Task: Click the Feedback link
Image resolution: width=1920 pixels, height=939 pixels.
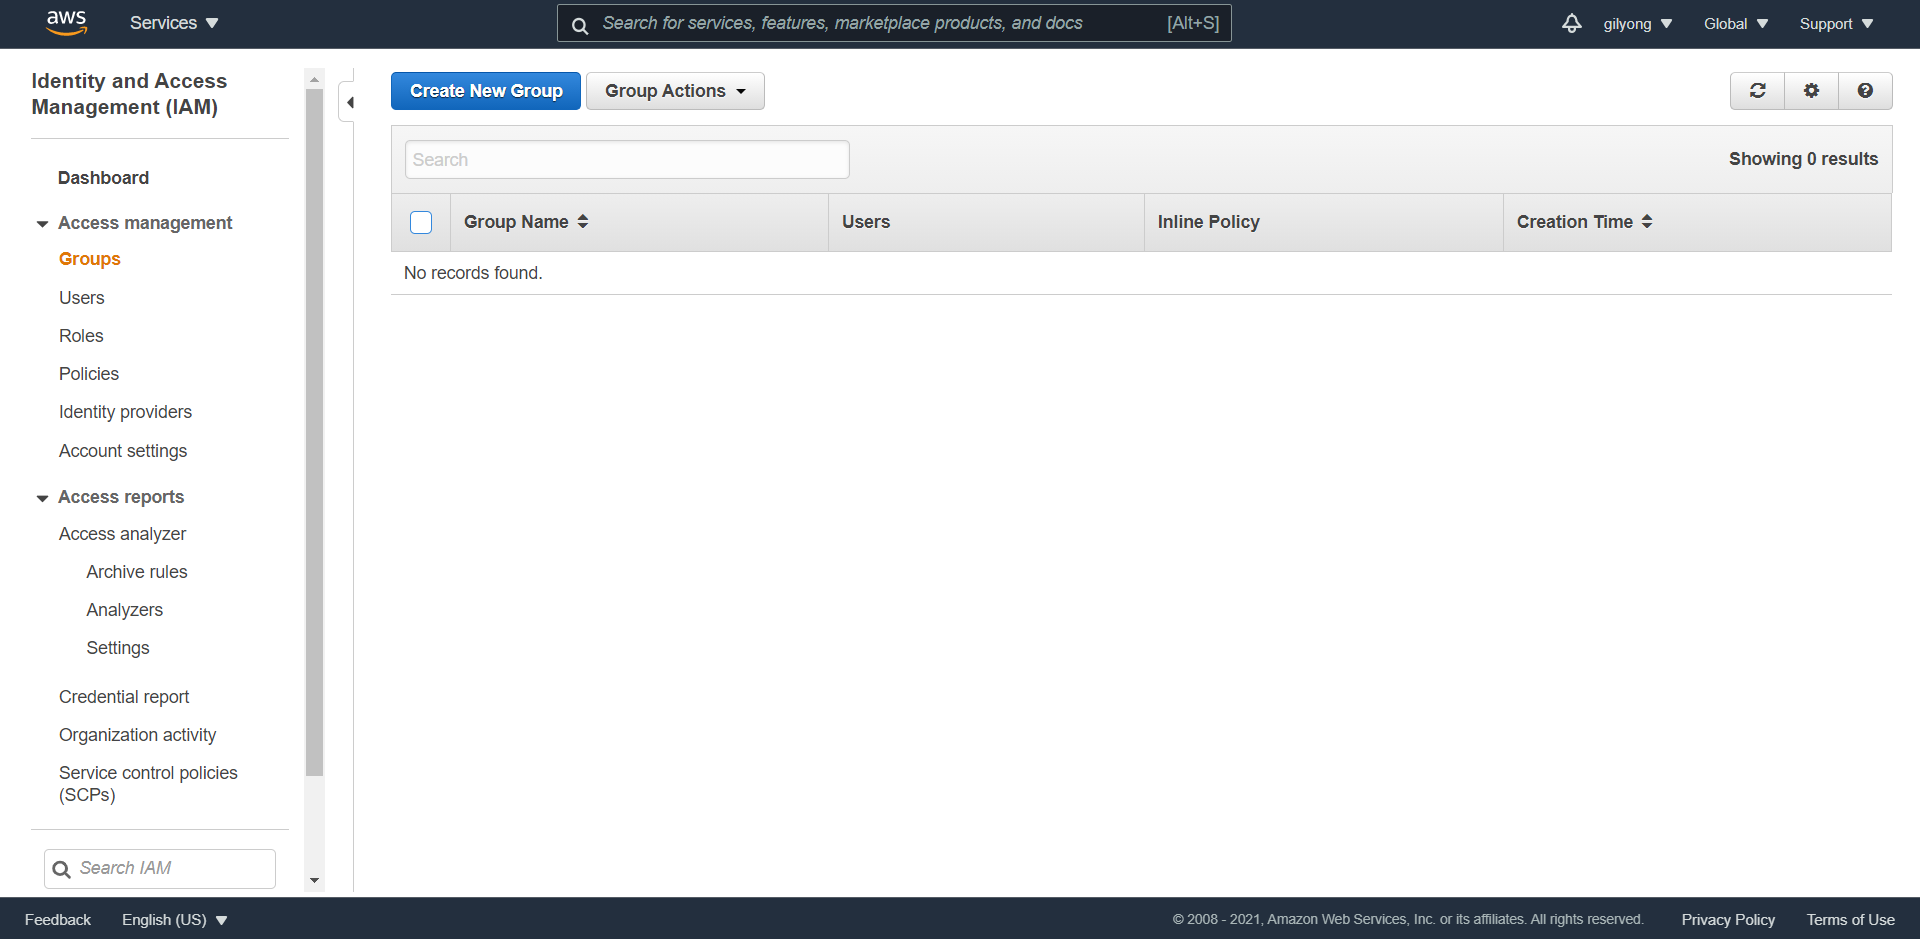Action: [x=58, y=920]
